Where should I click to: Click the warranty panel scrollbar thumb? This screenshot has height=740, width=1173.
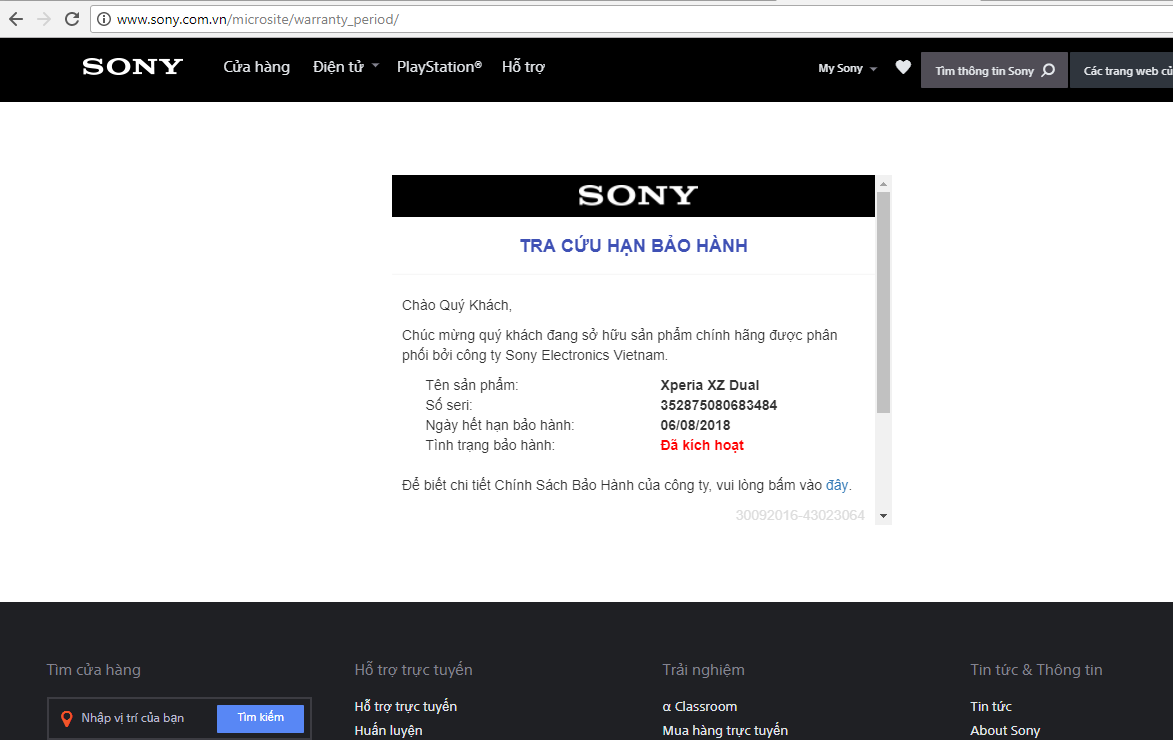click(x=883, y=302)
